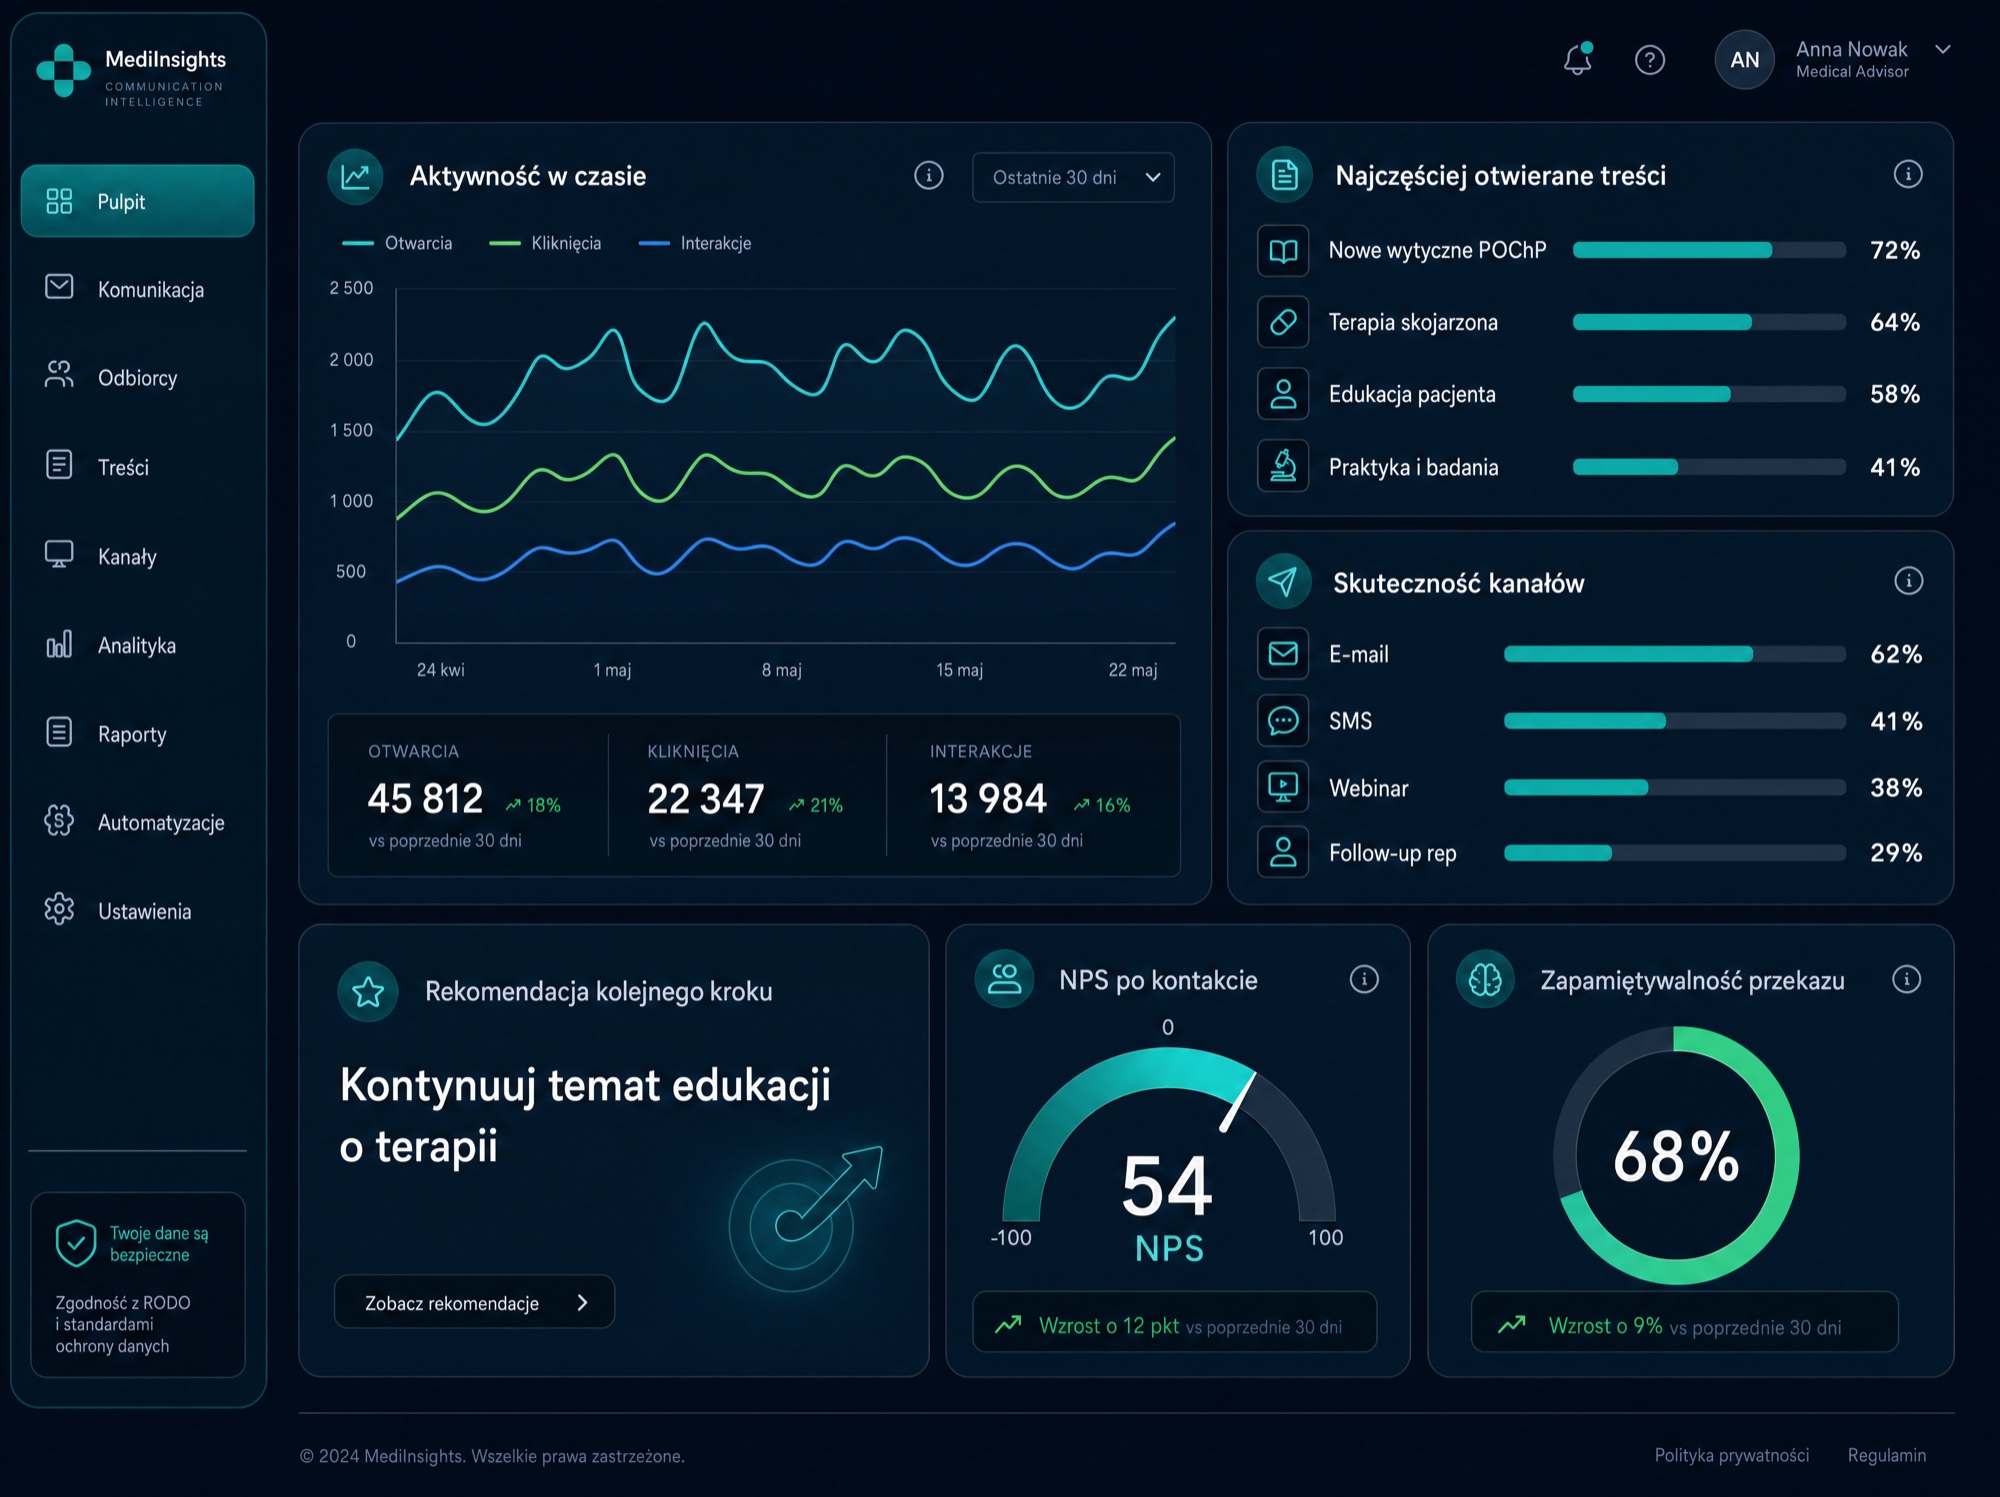Click the Nowe wytyczne POChP book icon
2000x1497 pixels.
pos(1283,250)
